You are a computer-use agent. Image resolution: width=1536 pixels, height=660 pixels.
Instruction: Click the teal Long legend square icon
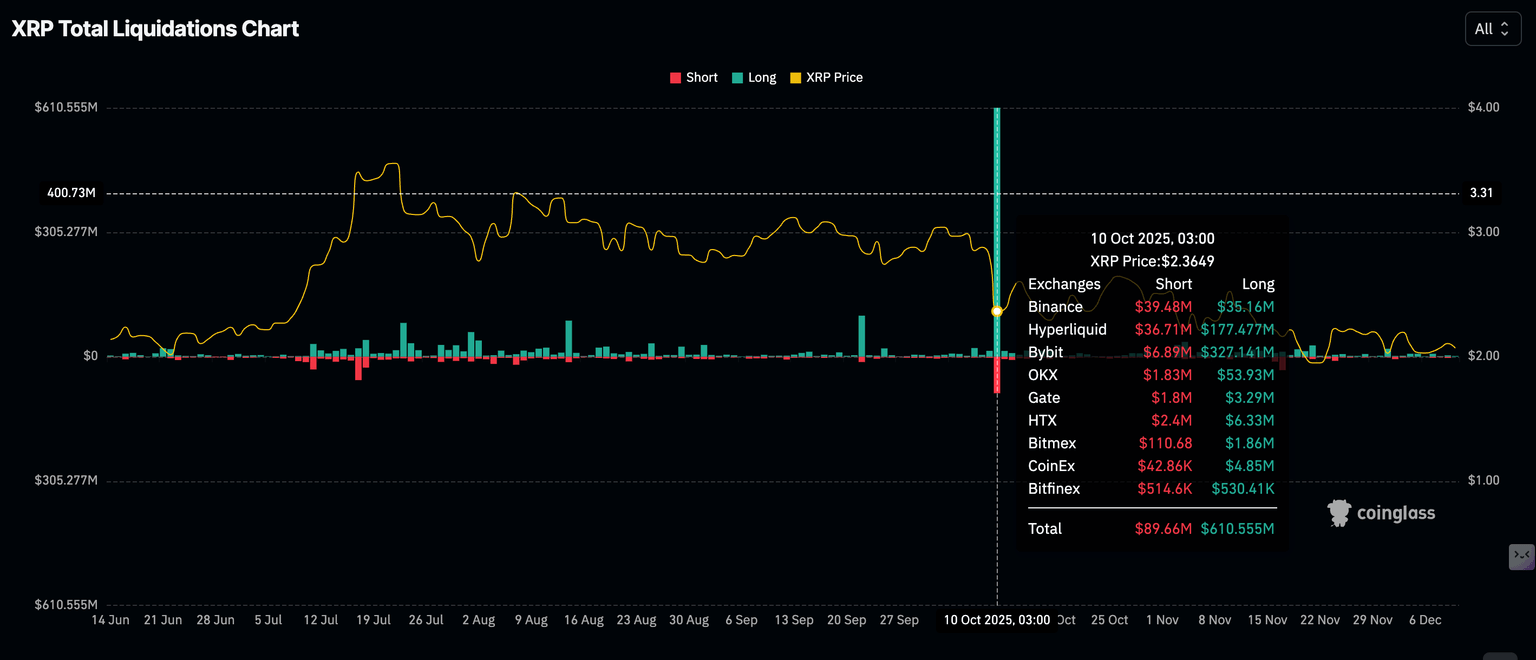(x=737, y=77)
